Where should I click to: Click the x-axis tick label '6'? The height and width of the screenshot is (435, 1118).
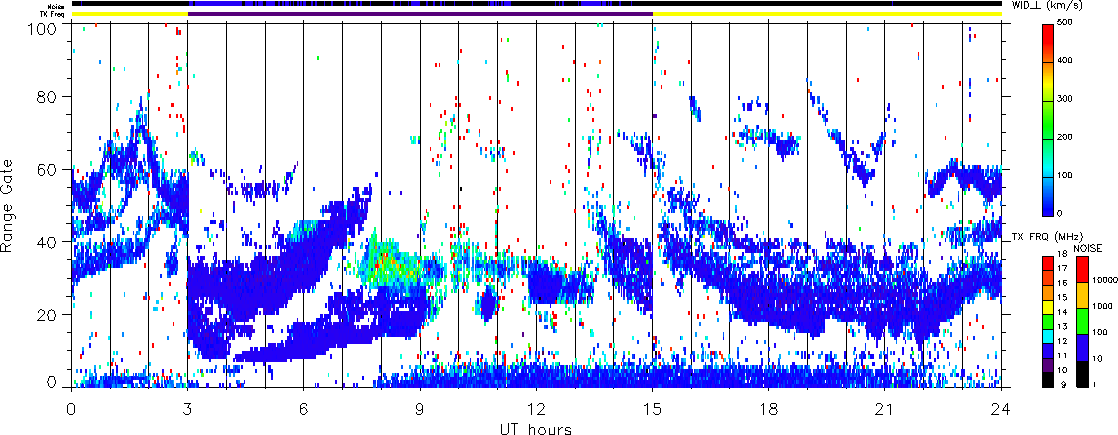pos(304,408)
